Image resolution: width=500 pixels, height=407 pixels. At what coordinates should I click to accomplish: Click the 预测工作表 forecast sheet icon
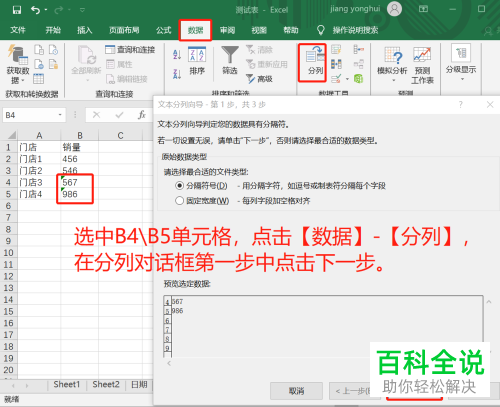[422, 65]
